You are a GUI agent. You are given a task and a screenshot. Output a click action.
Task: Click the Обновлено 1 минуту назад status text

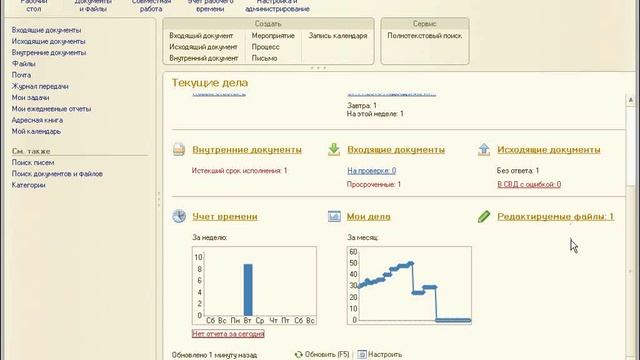[x=214, y=355]
